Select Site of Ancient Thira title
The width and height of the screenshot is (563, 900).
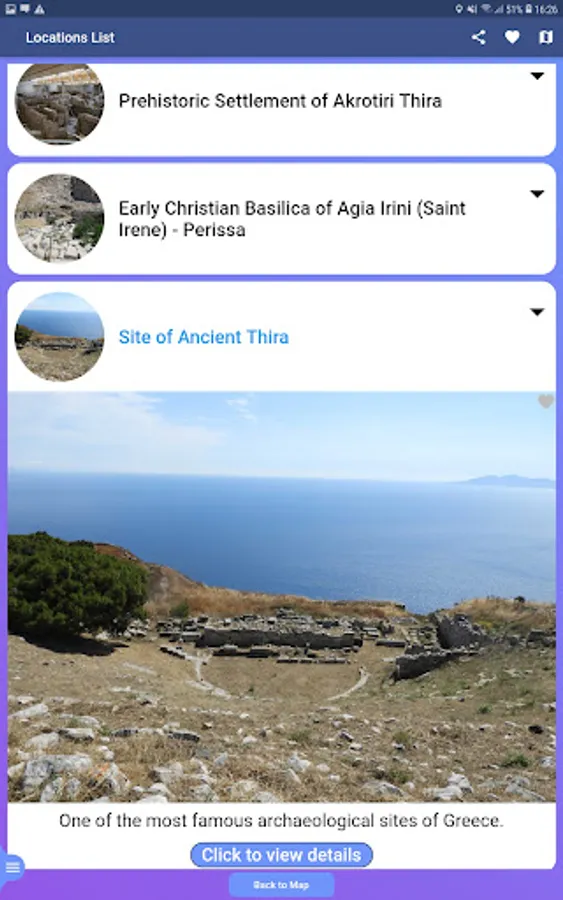(x=204, y=337)
